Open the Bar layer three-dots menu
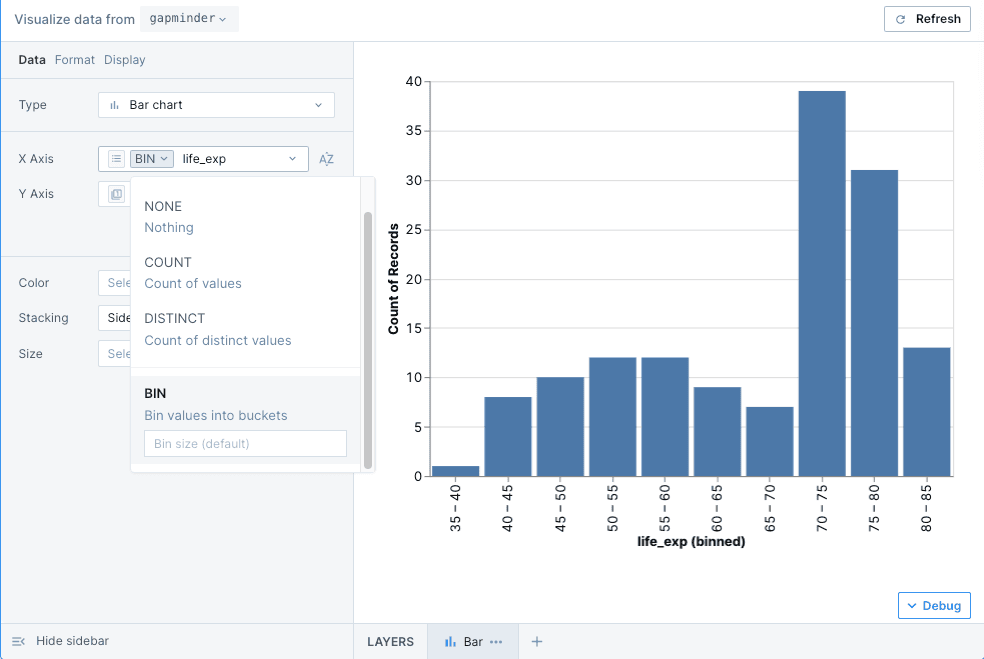 (496, 642)
